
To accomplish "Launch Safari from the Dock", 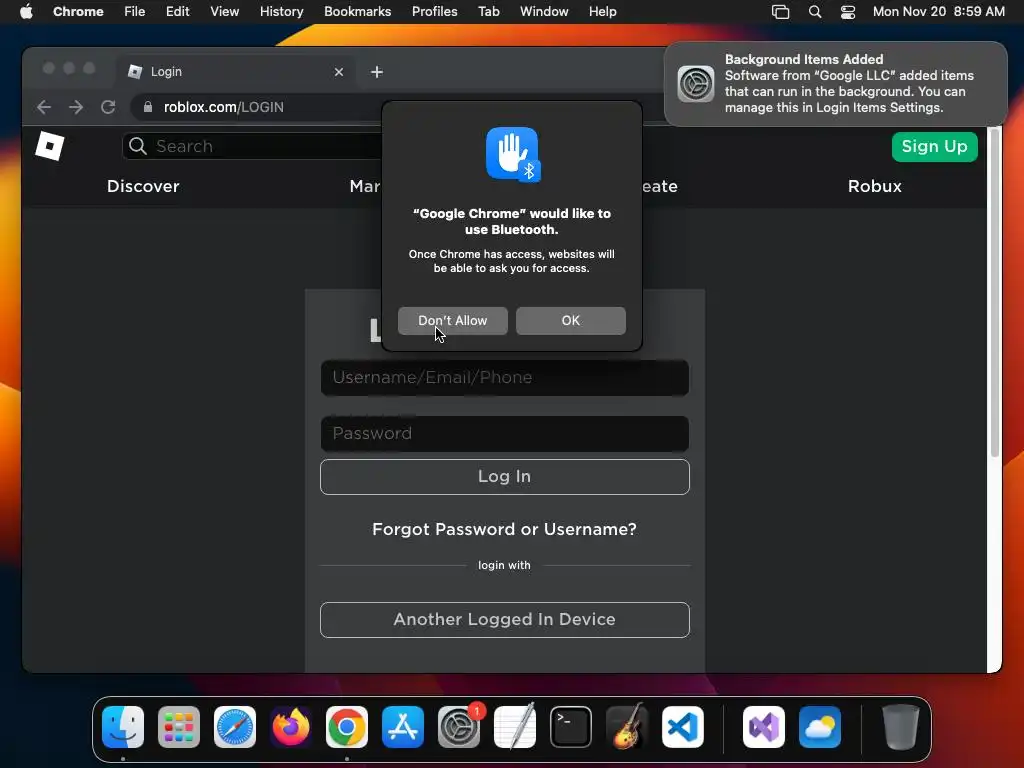I will pos(235,727).
